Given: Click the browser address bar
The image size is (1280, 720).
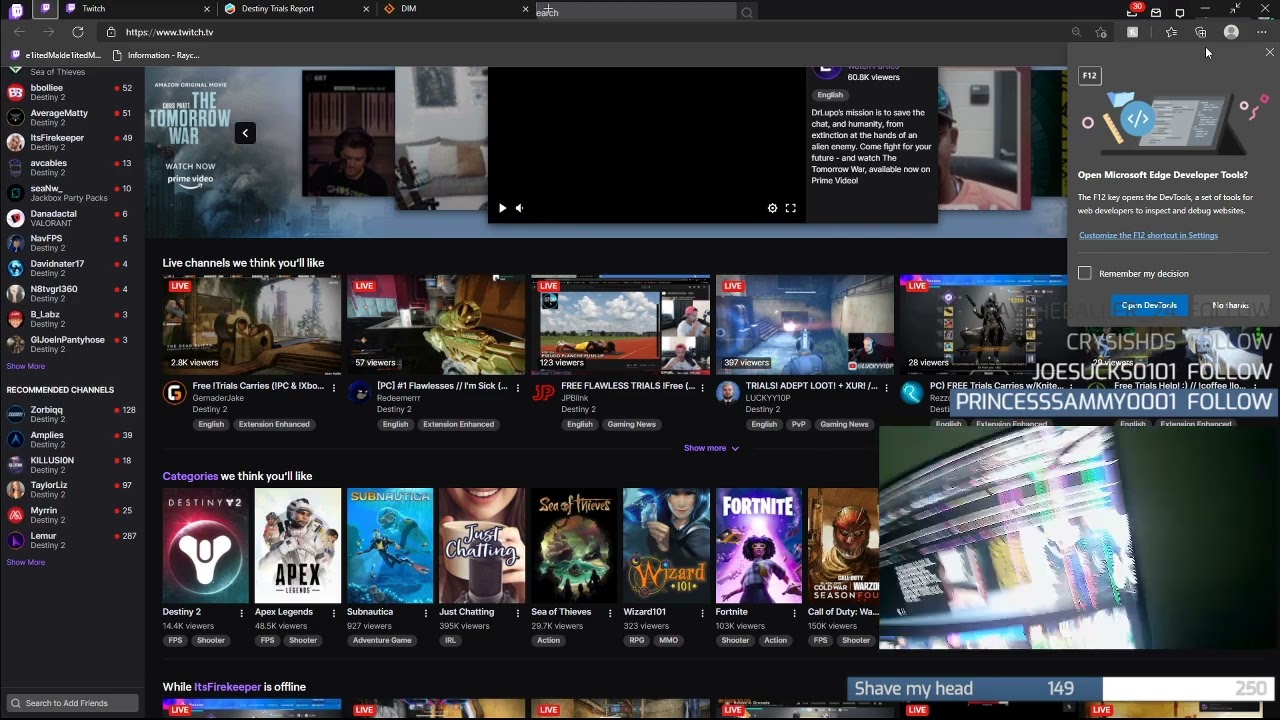Looking at the screenshot, I should coord(590,32).
